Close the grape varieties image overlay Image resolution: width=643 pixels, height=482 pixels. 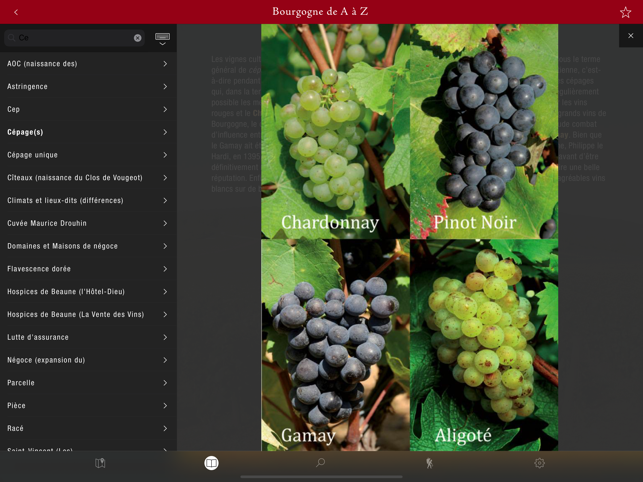(631, 36)
